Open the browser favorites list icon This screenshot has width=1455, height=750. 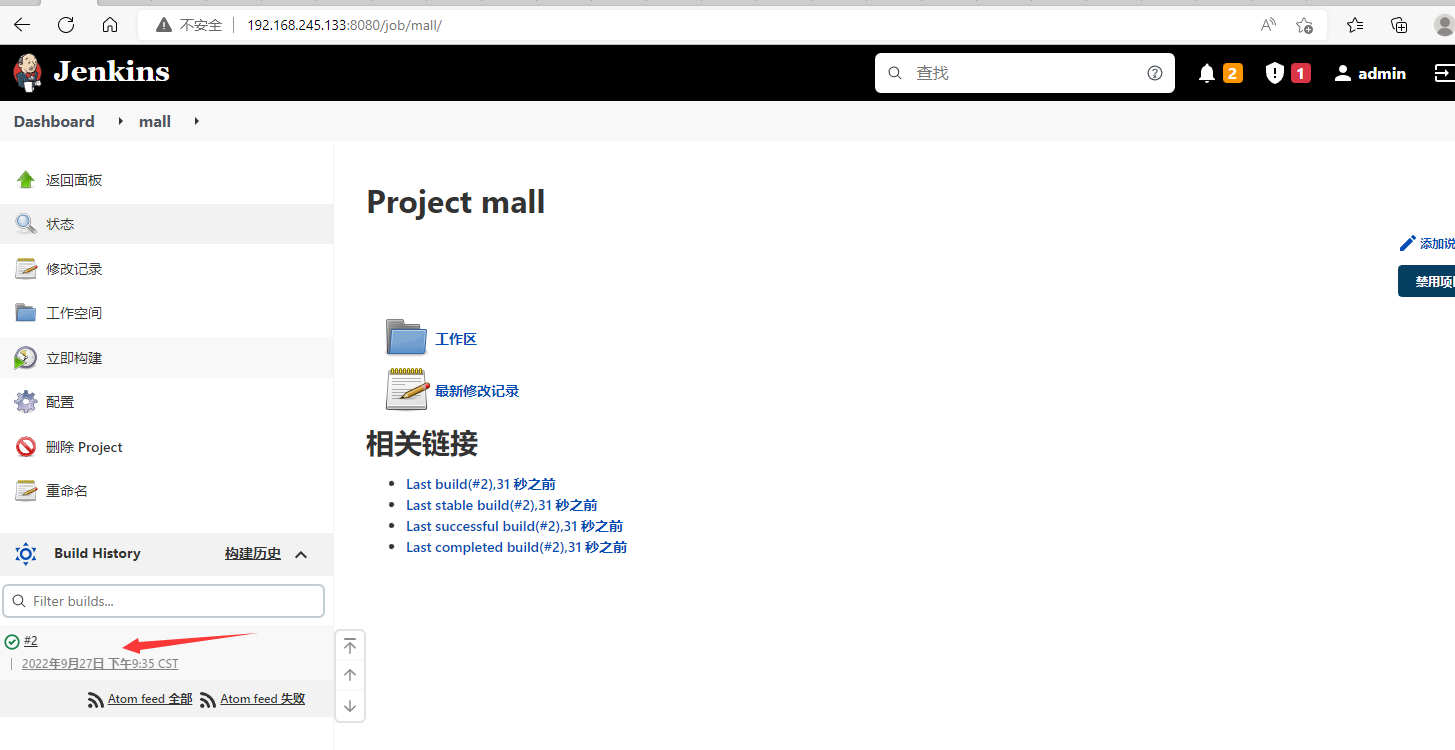pos(1355,25)
